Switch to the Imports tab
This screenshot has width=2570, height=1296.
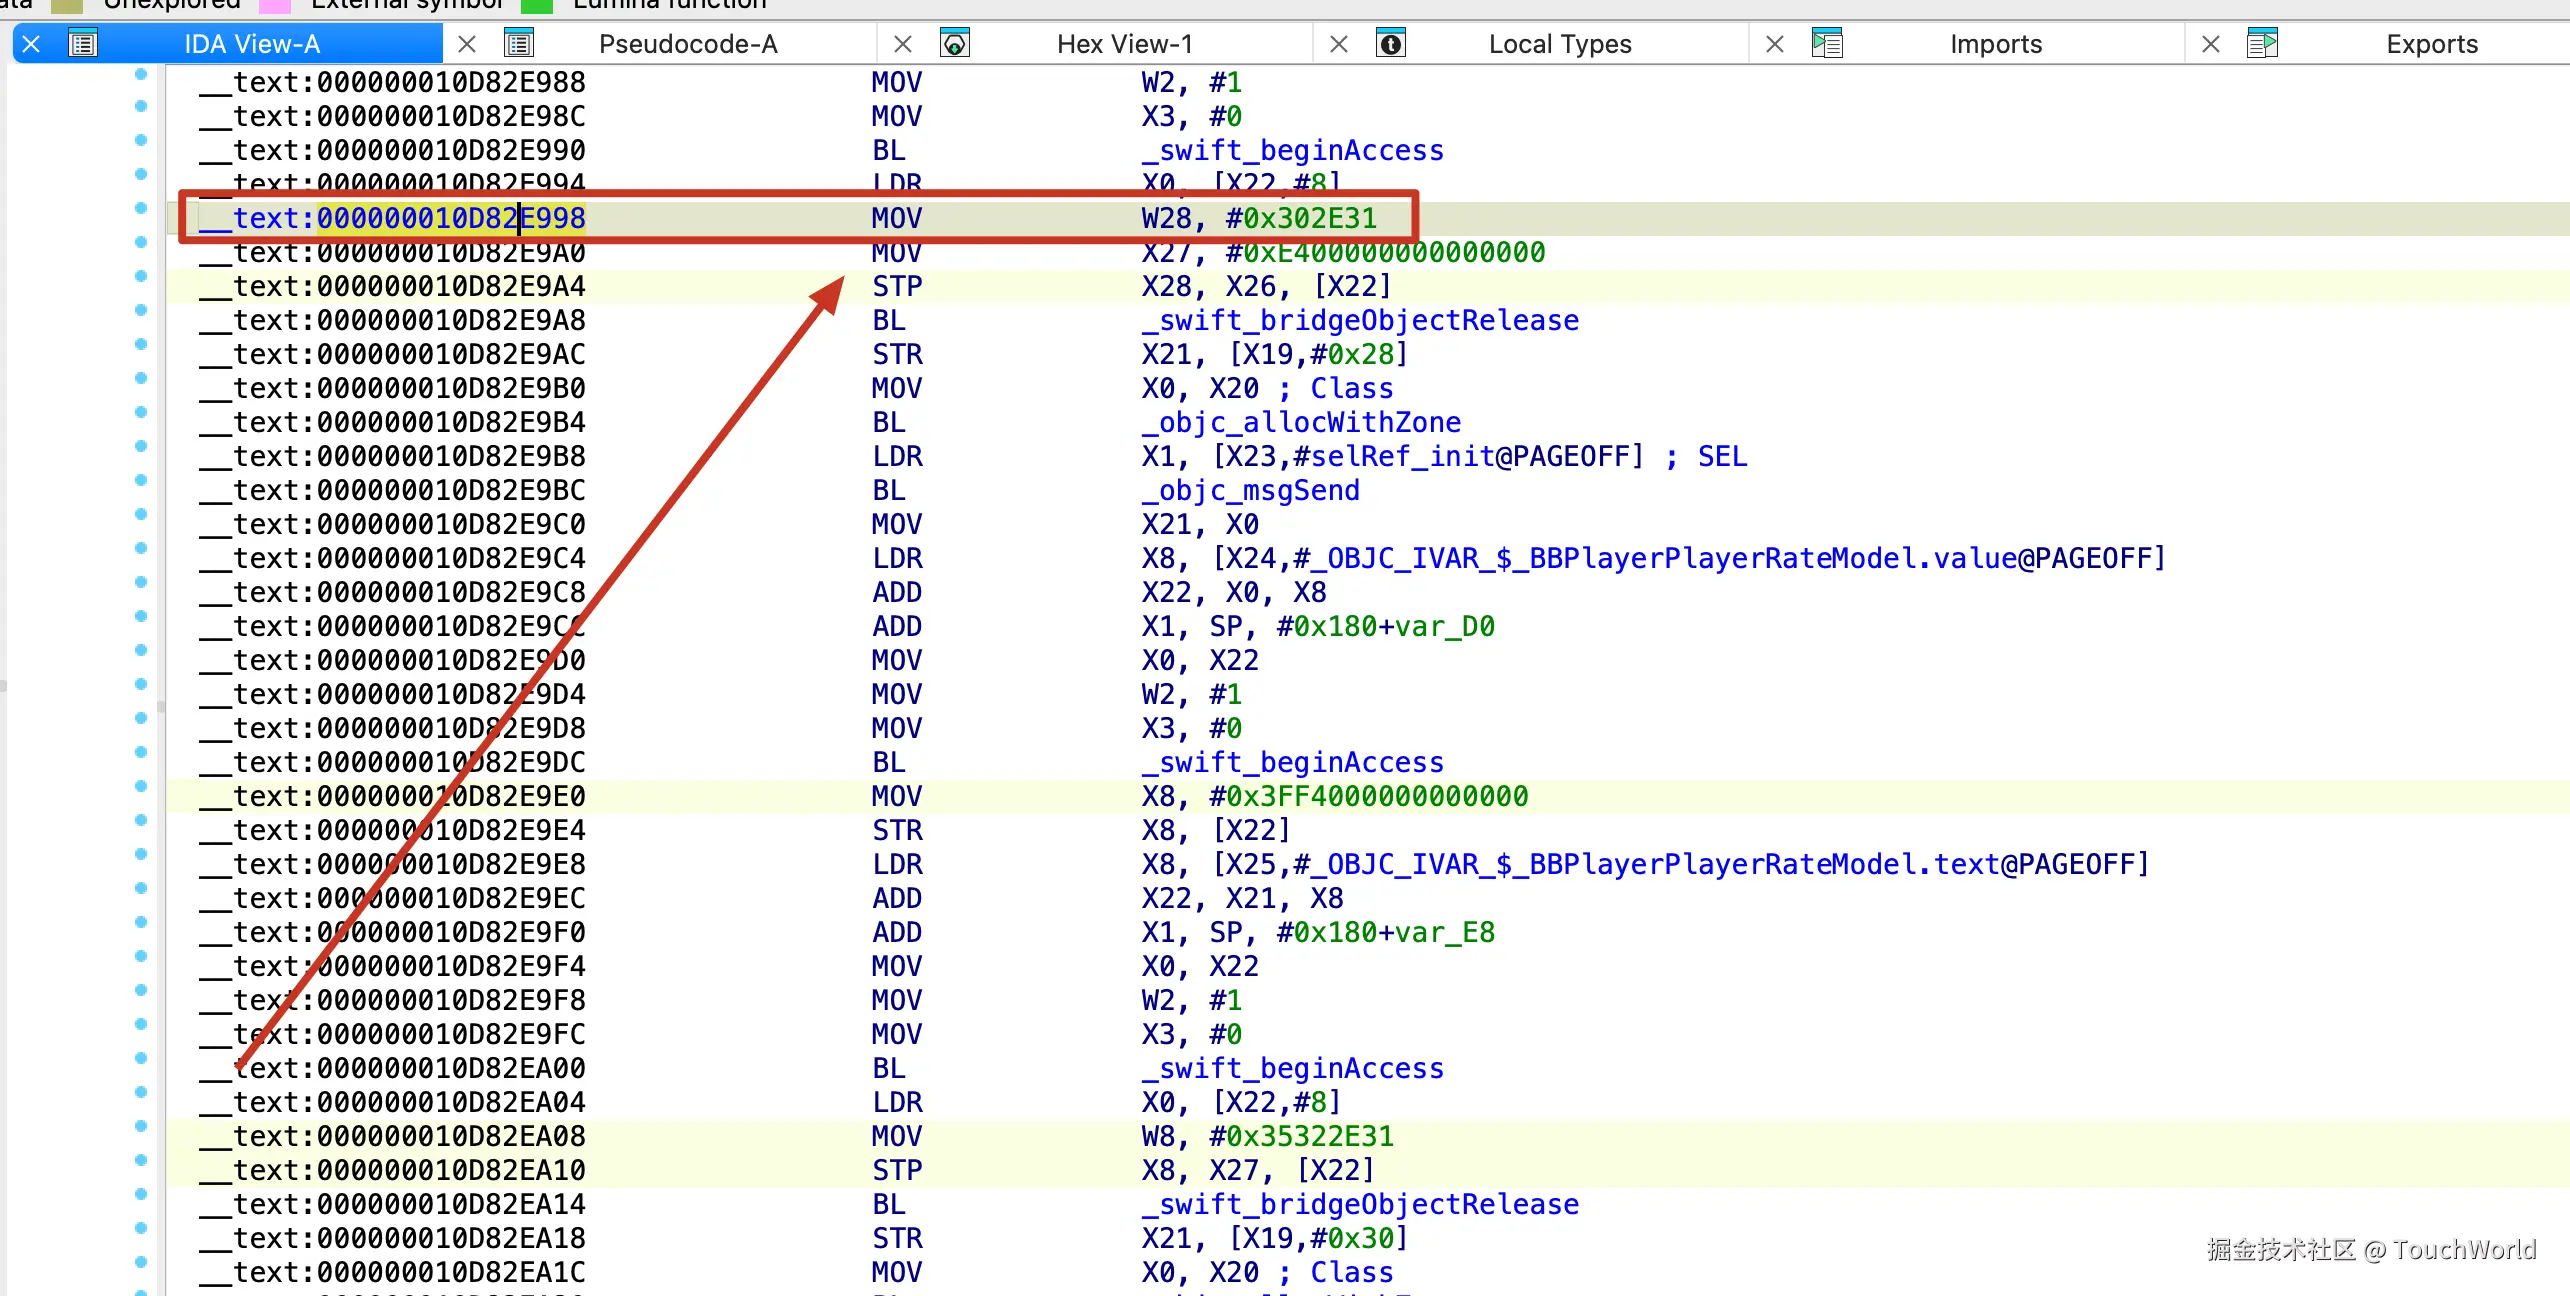pyautogui.click(x=1995, y=44)
